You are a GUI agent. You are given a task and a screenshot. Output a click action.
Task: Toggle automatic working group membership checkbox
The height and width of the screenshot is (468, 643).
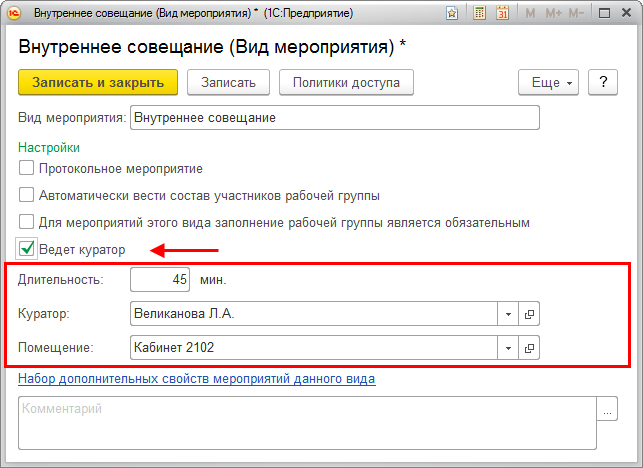point(27,195)
